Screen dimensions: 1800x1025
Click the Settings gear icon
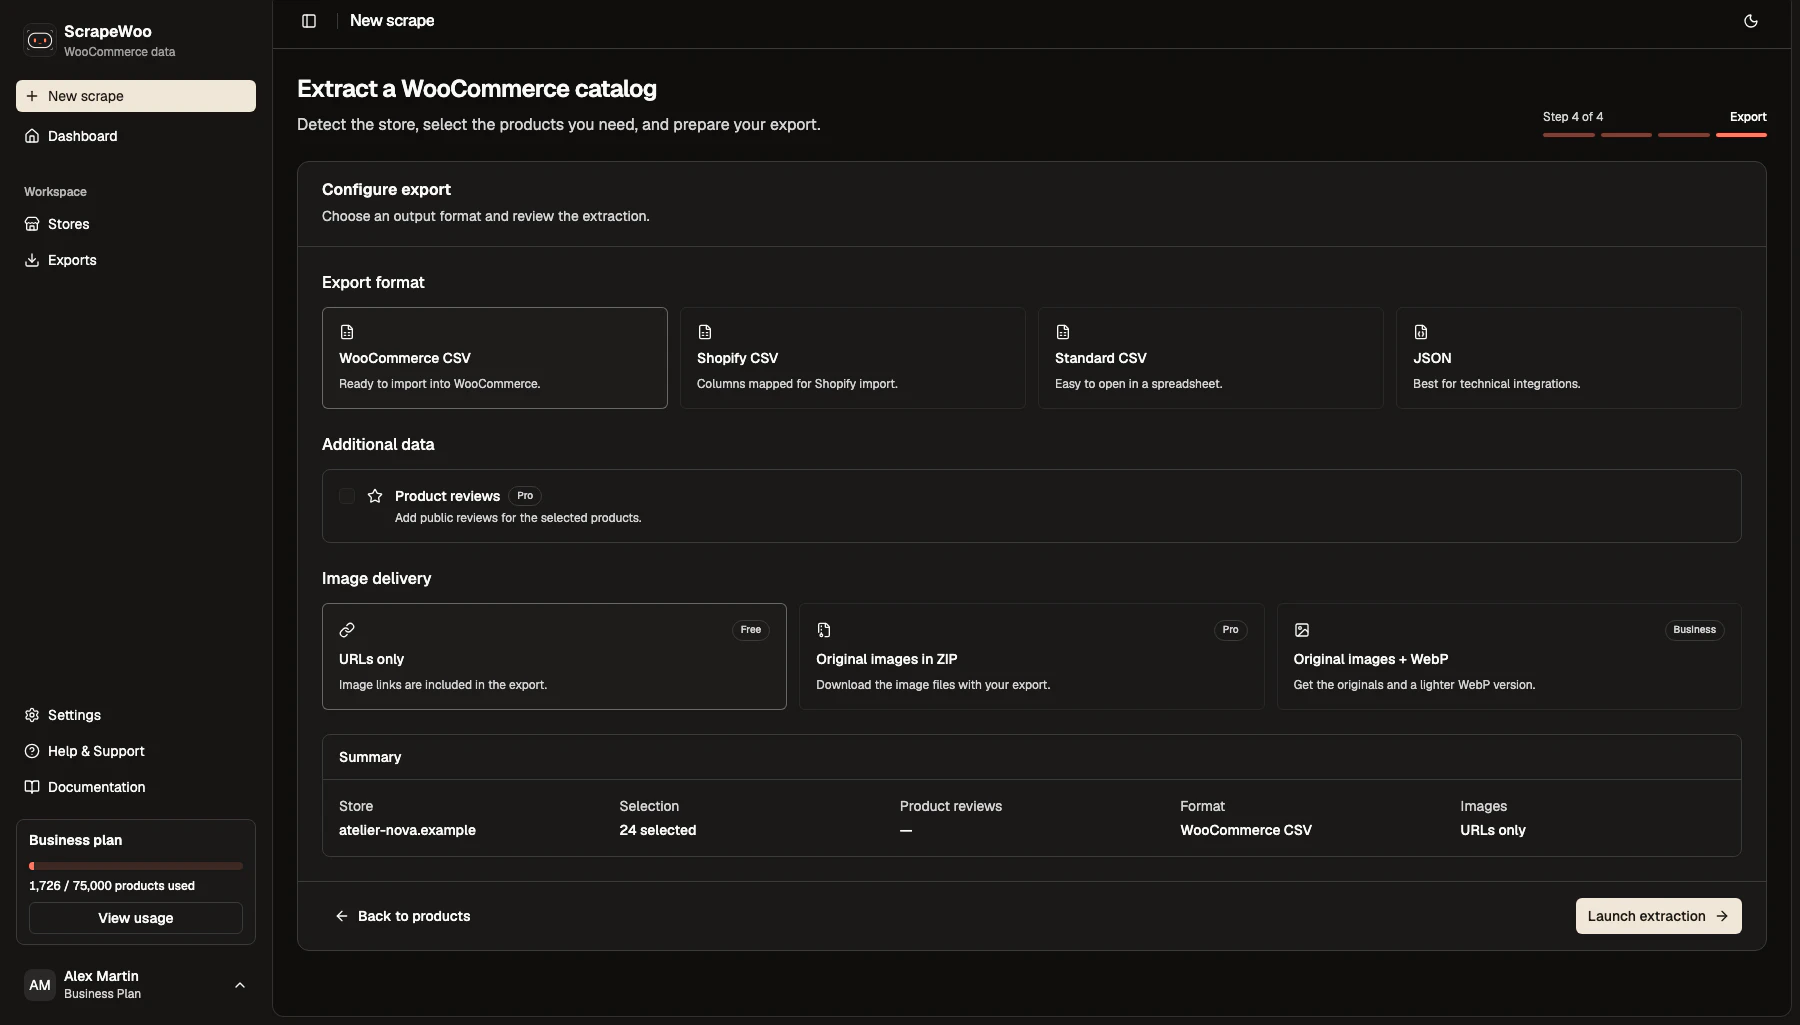[32, 715]
